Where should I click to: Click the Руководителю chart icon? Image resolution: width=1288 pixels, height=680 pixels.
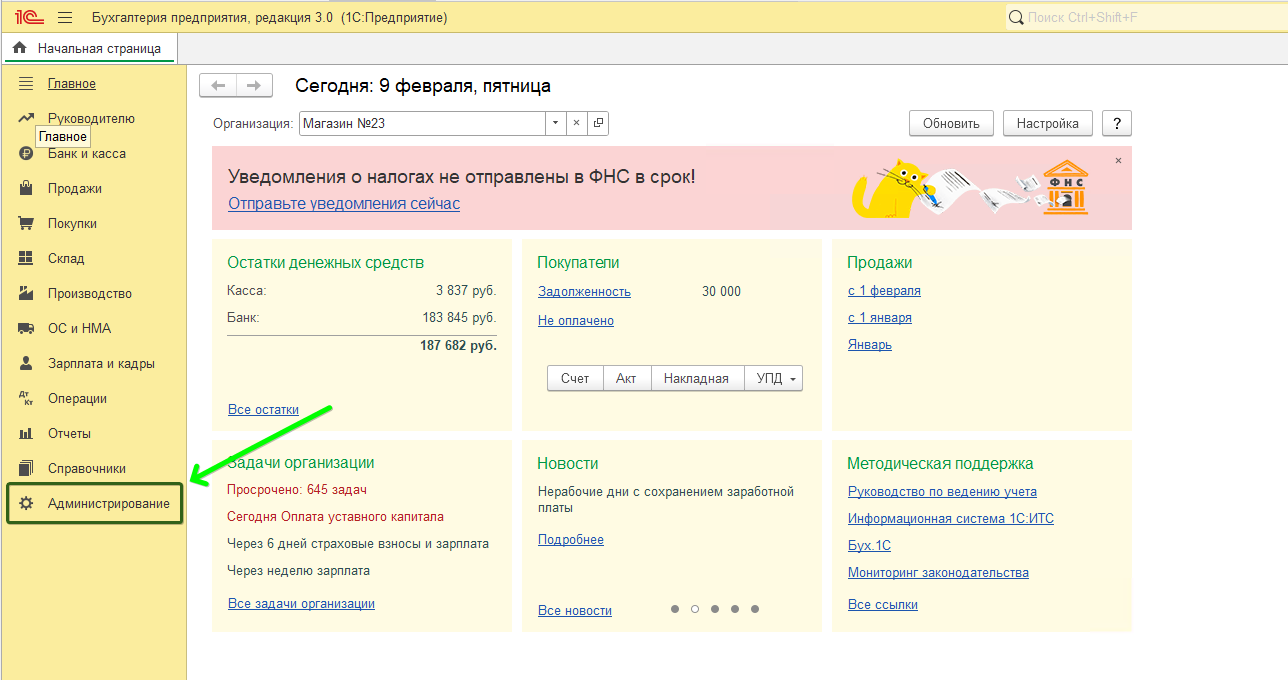pyautogui.click(x=27, y=118)
